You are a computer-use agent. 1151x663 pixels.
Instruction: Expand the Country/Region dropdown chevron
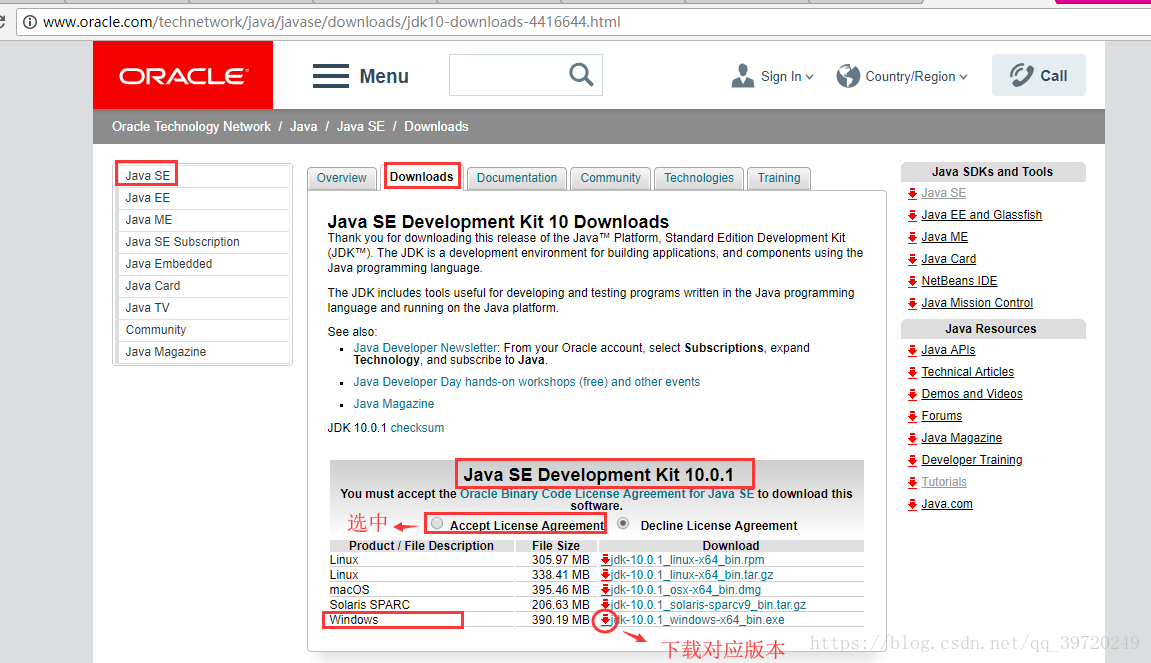[964, 77]
